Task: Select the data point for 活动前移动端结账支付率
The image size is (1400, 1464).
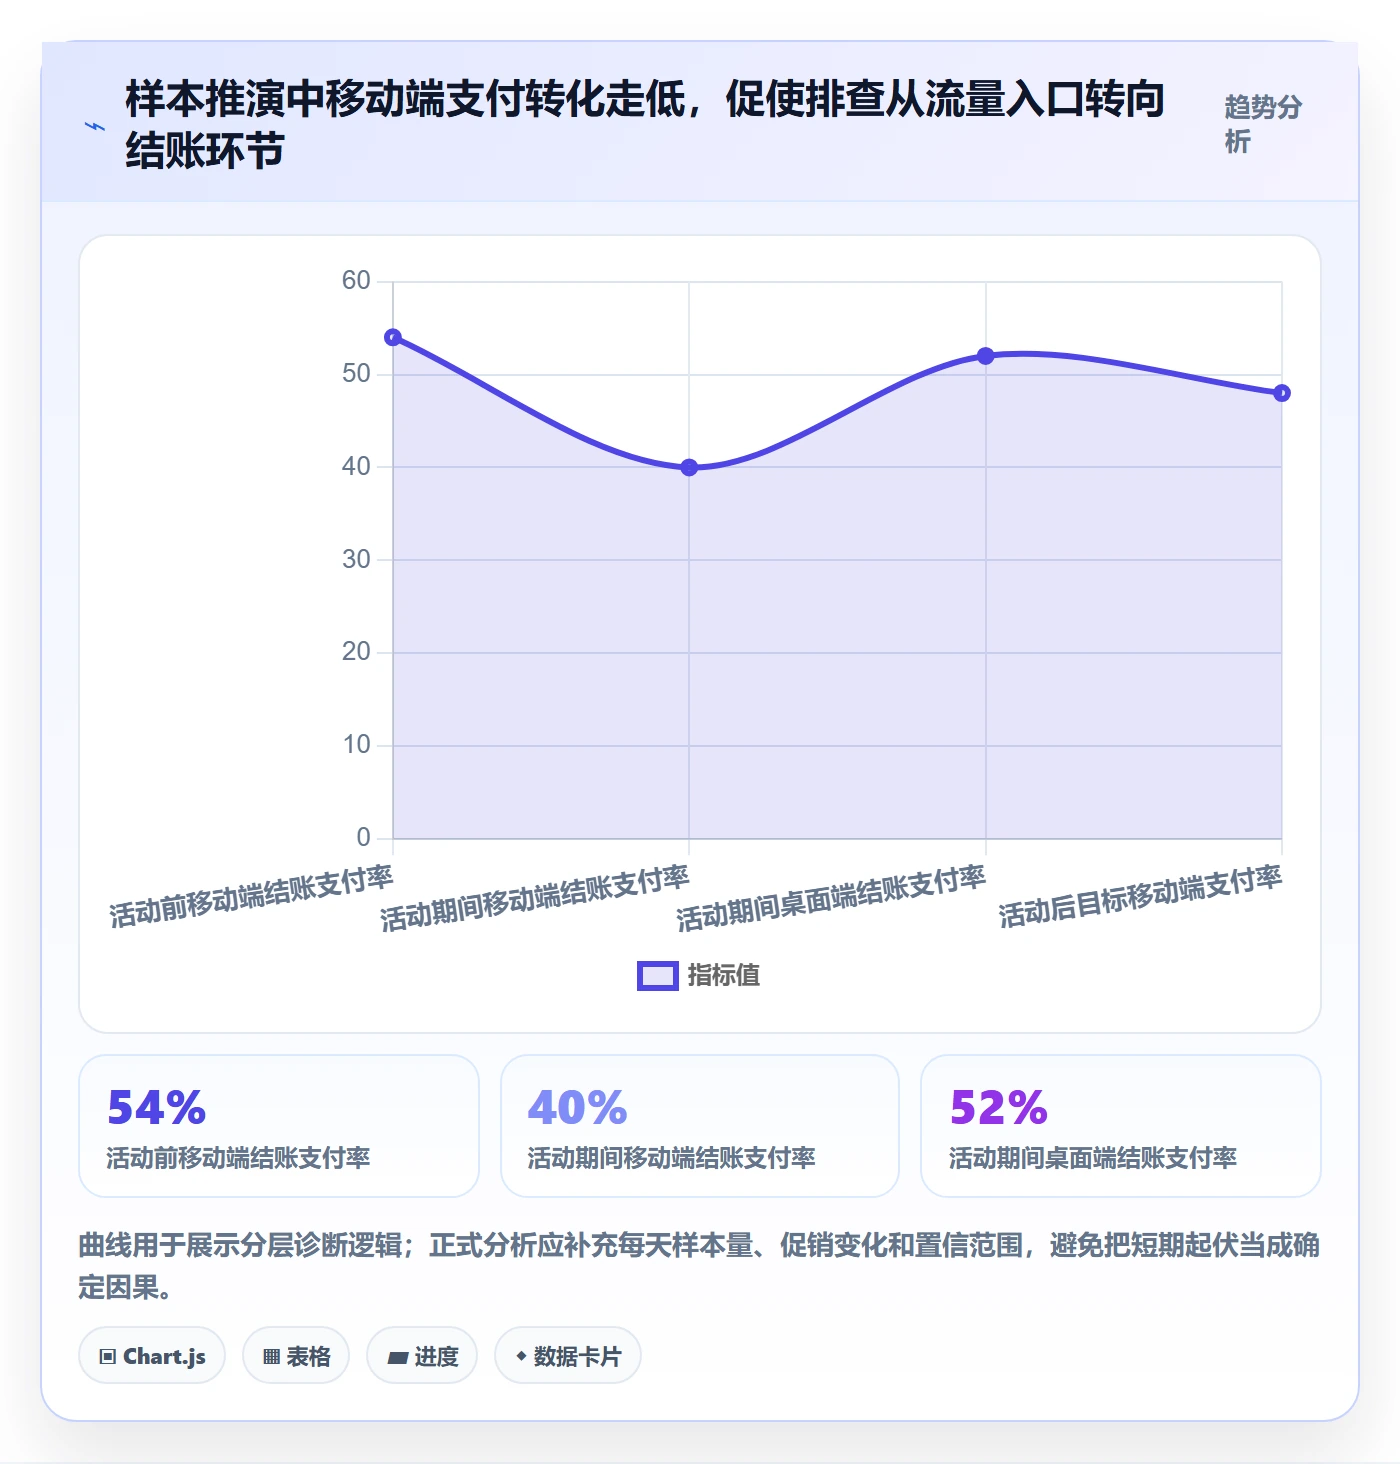Action: [393, 337]
